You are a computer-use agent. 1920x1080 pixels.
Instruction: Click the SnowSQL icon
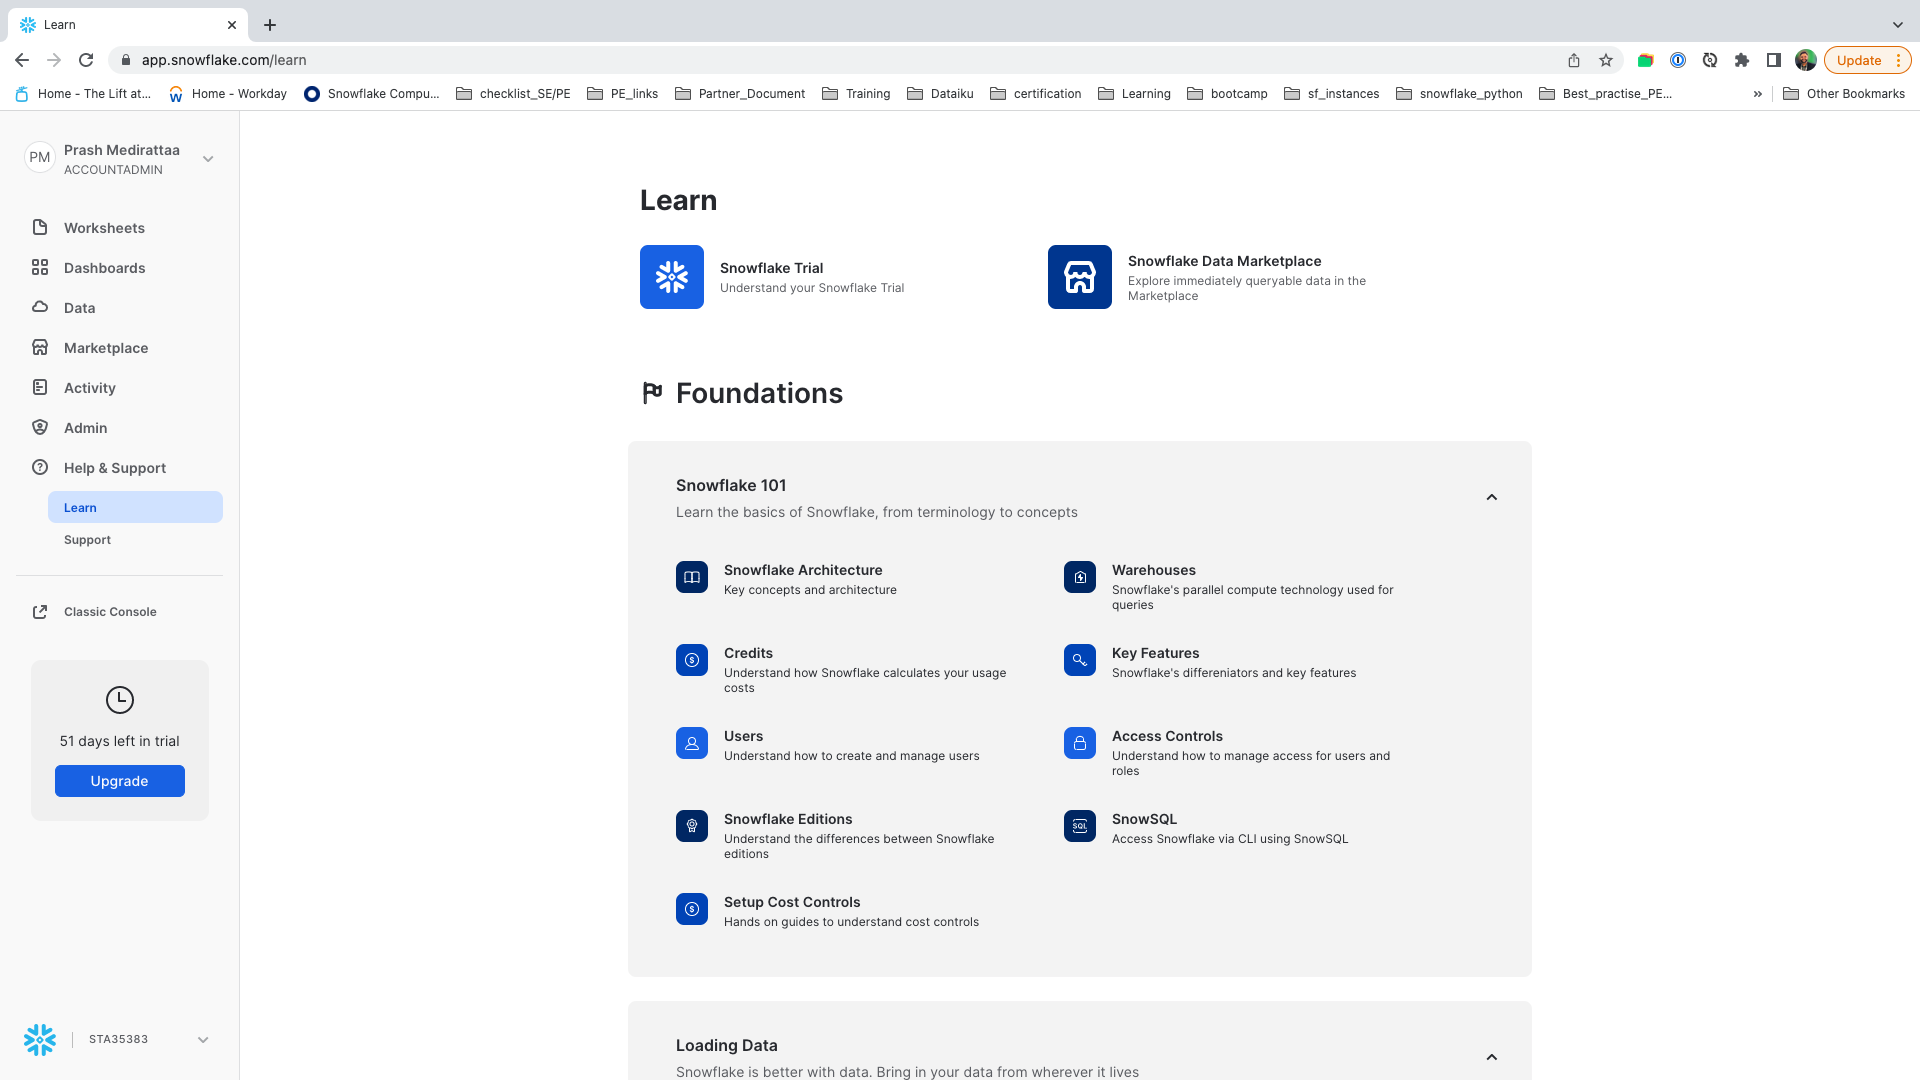point(1079,826)
